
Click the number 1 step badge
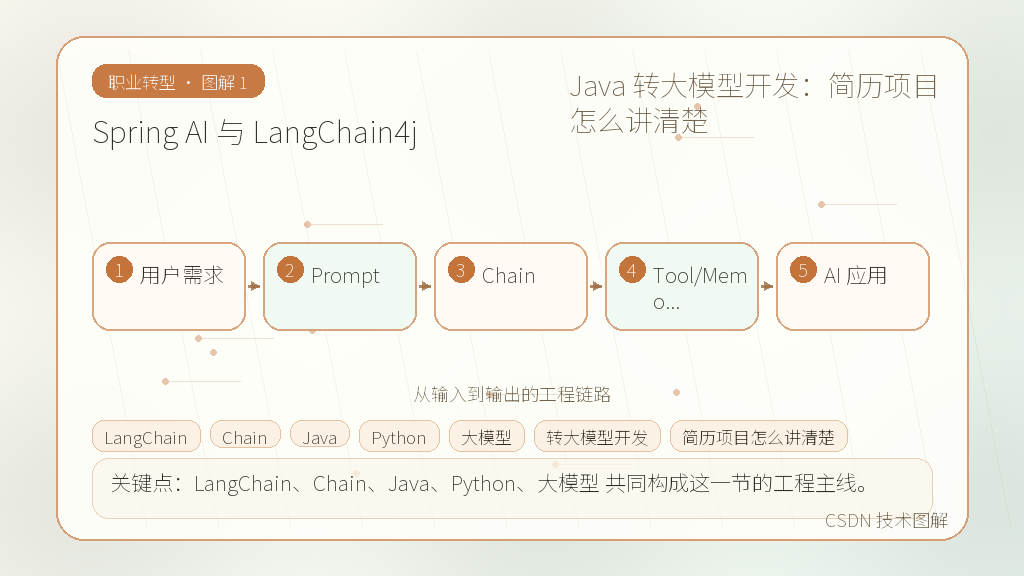[120, 270]
